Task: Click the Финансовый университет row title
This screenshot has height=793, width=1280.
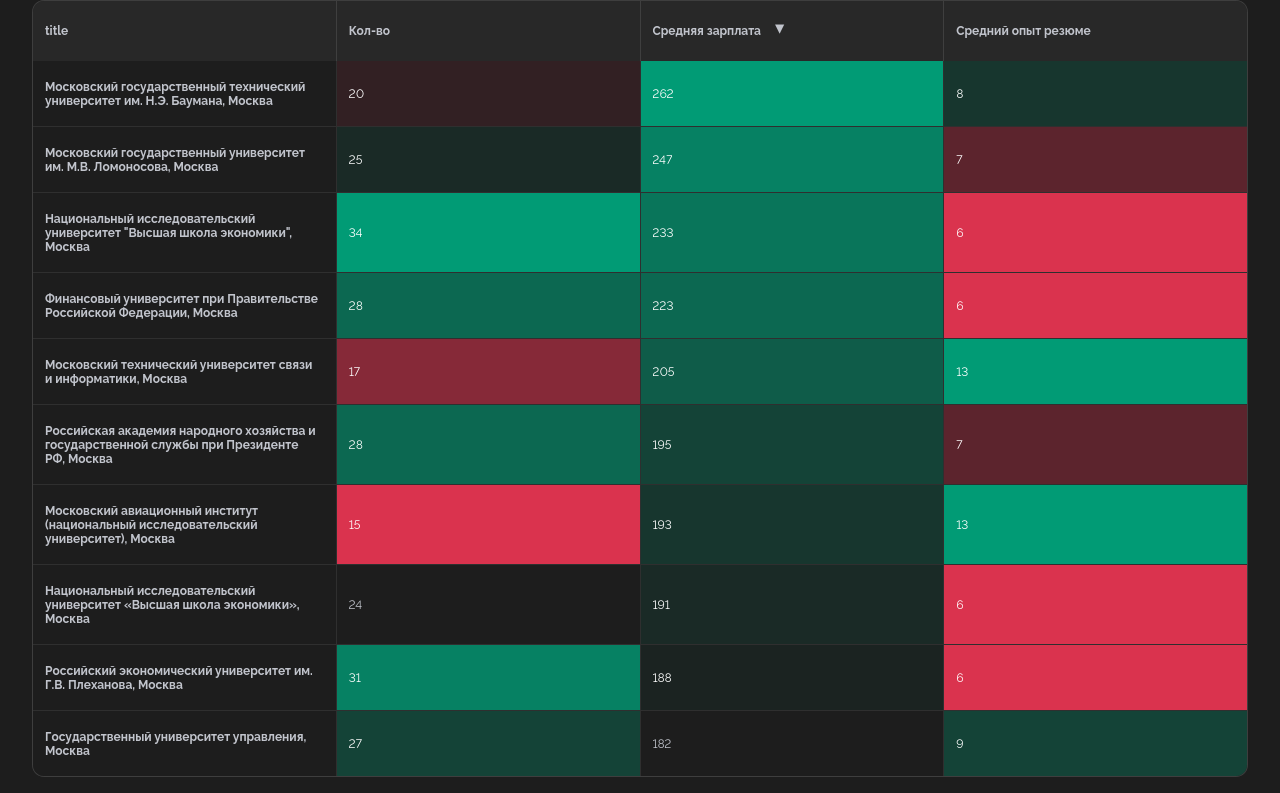Action: 181,306
